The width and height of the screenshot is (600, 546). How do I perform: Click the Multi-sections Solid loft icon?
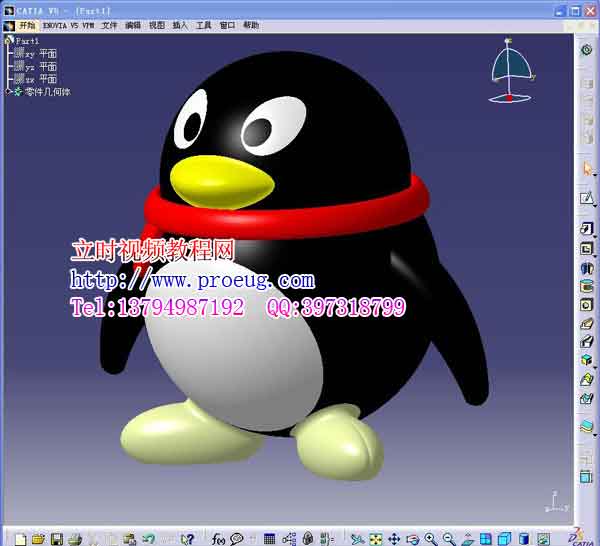pos(586,379)
